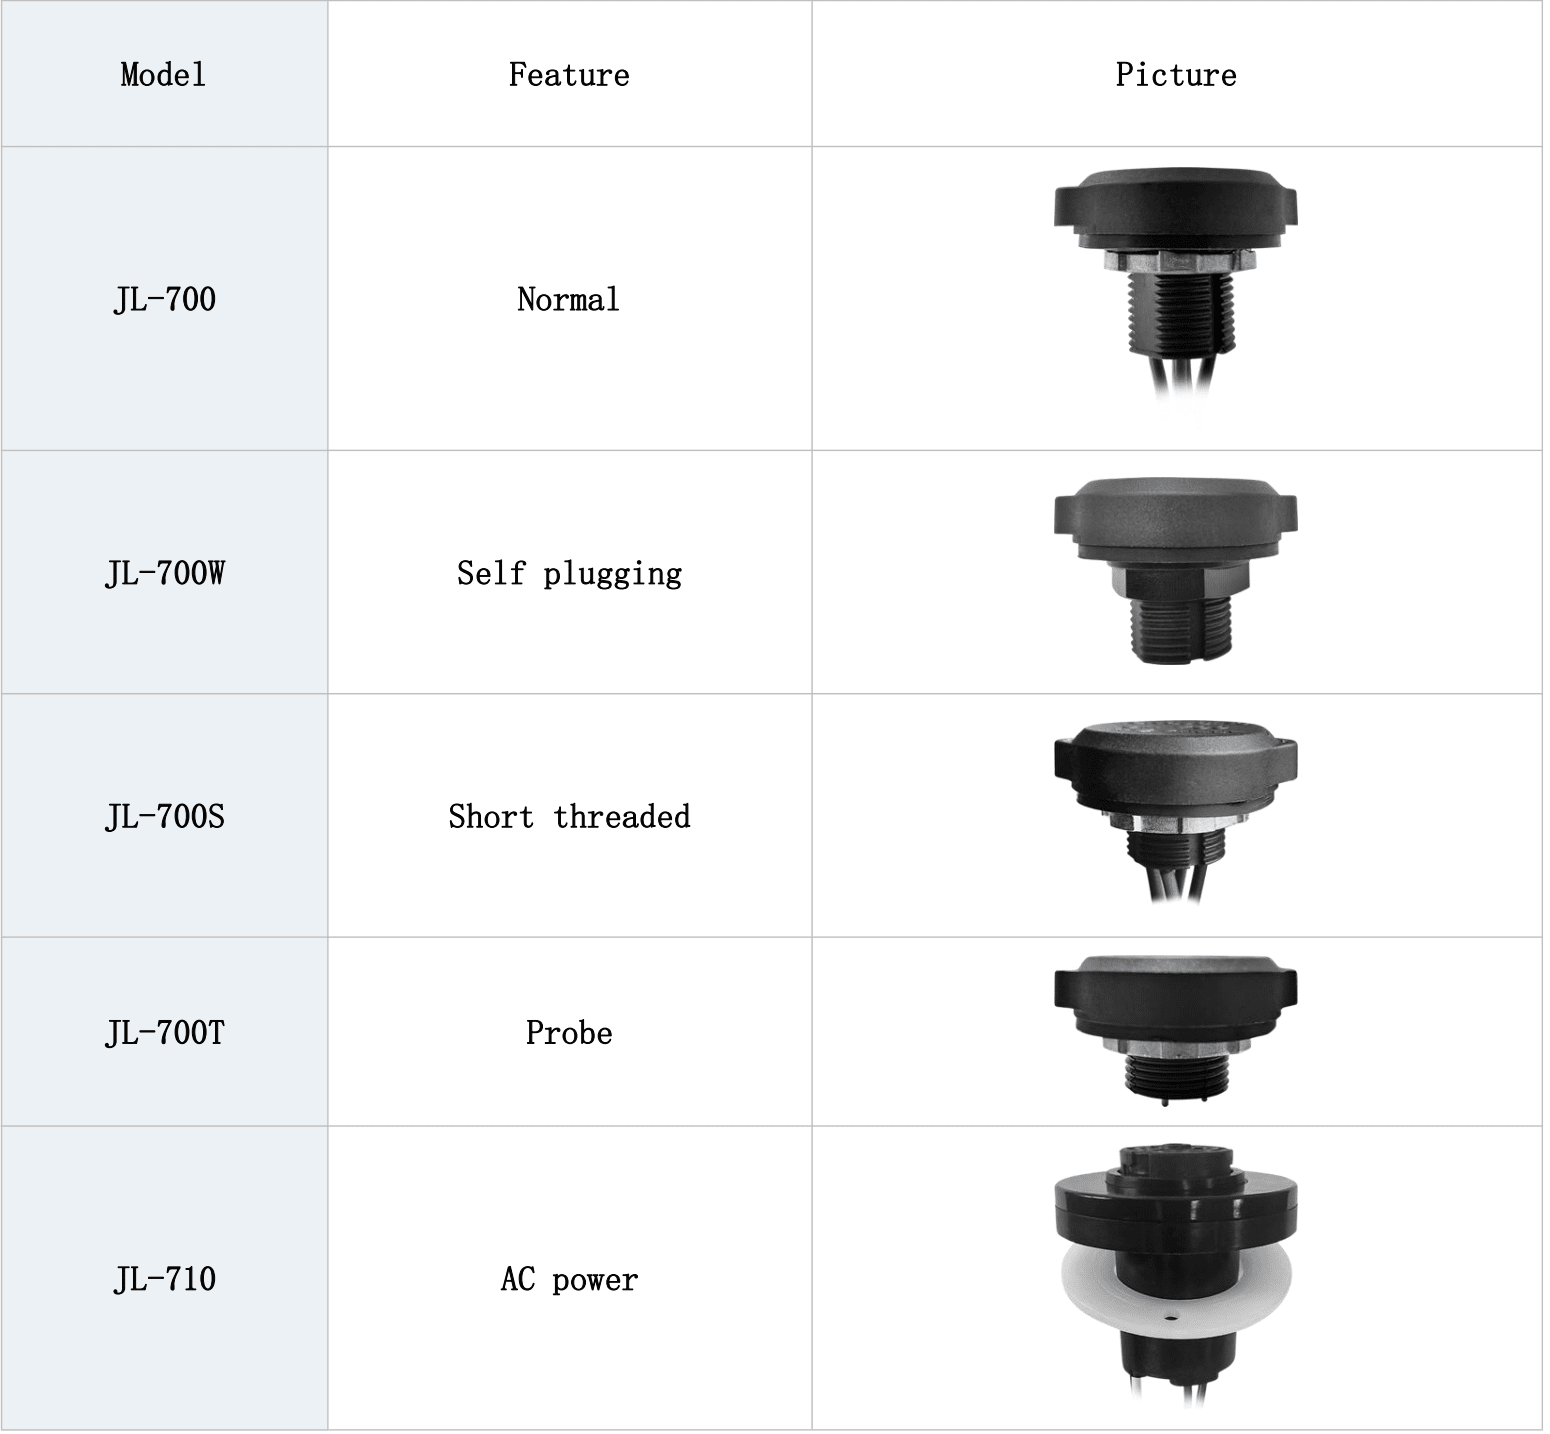This screenshot has height=1434, width=1550.
Task: Click the AC power feature cell
Action: click(569, 1279)
